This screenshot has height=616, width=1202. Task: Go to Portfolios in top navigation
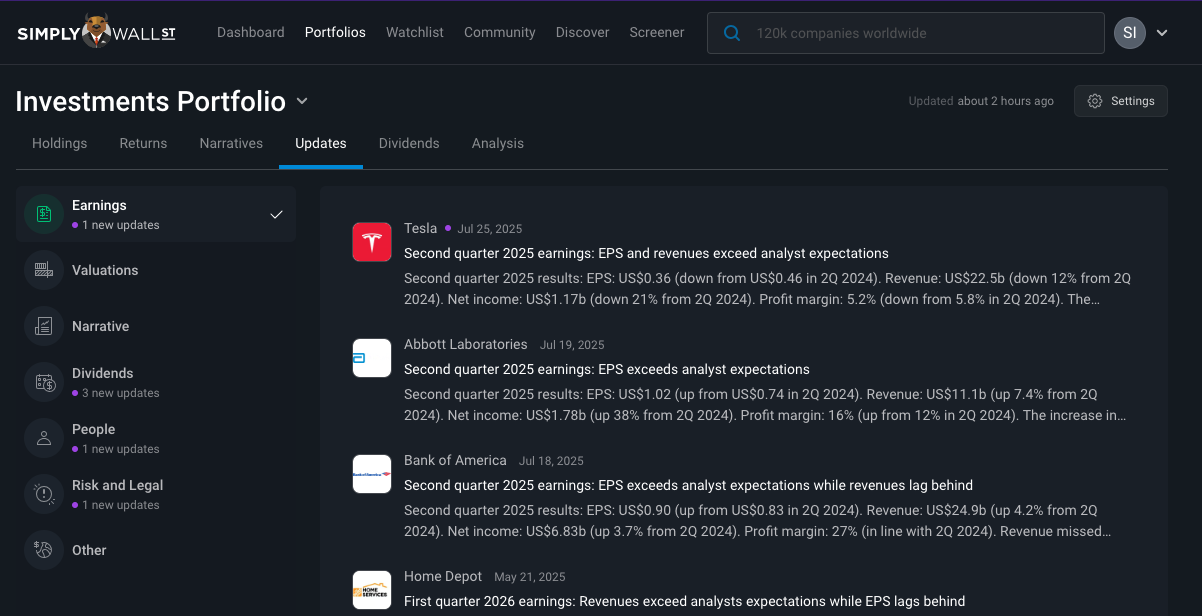335,32
